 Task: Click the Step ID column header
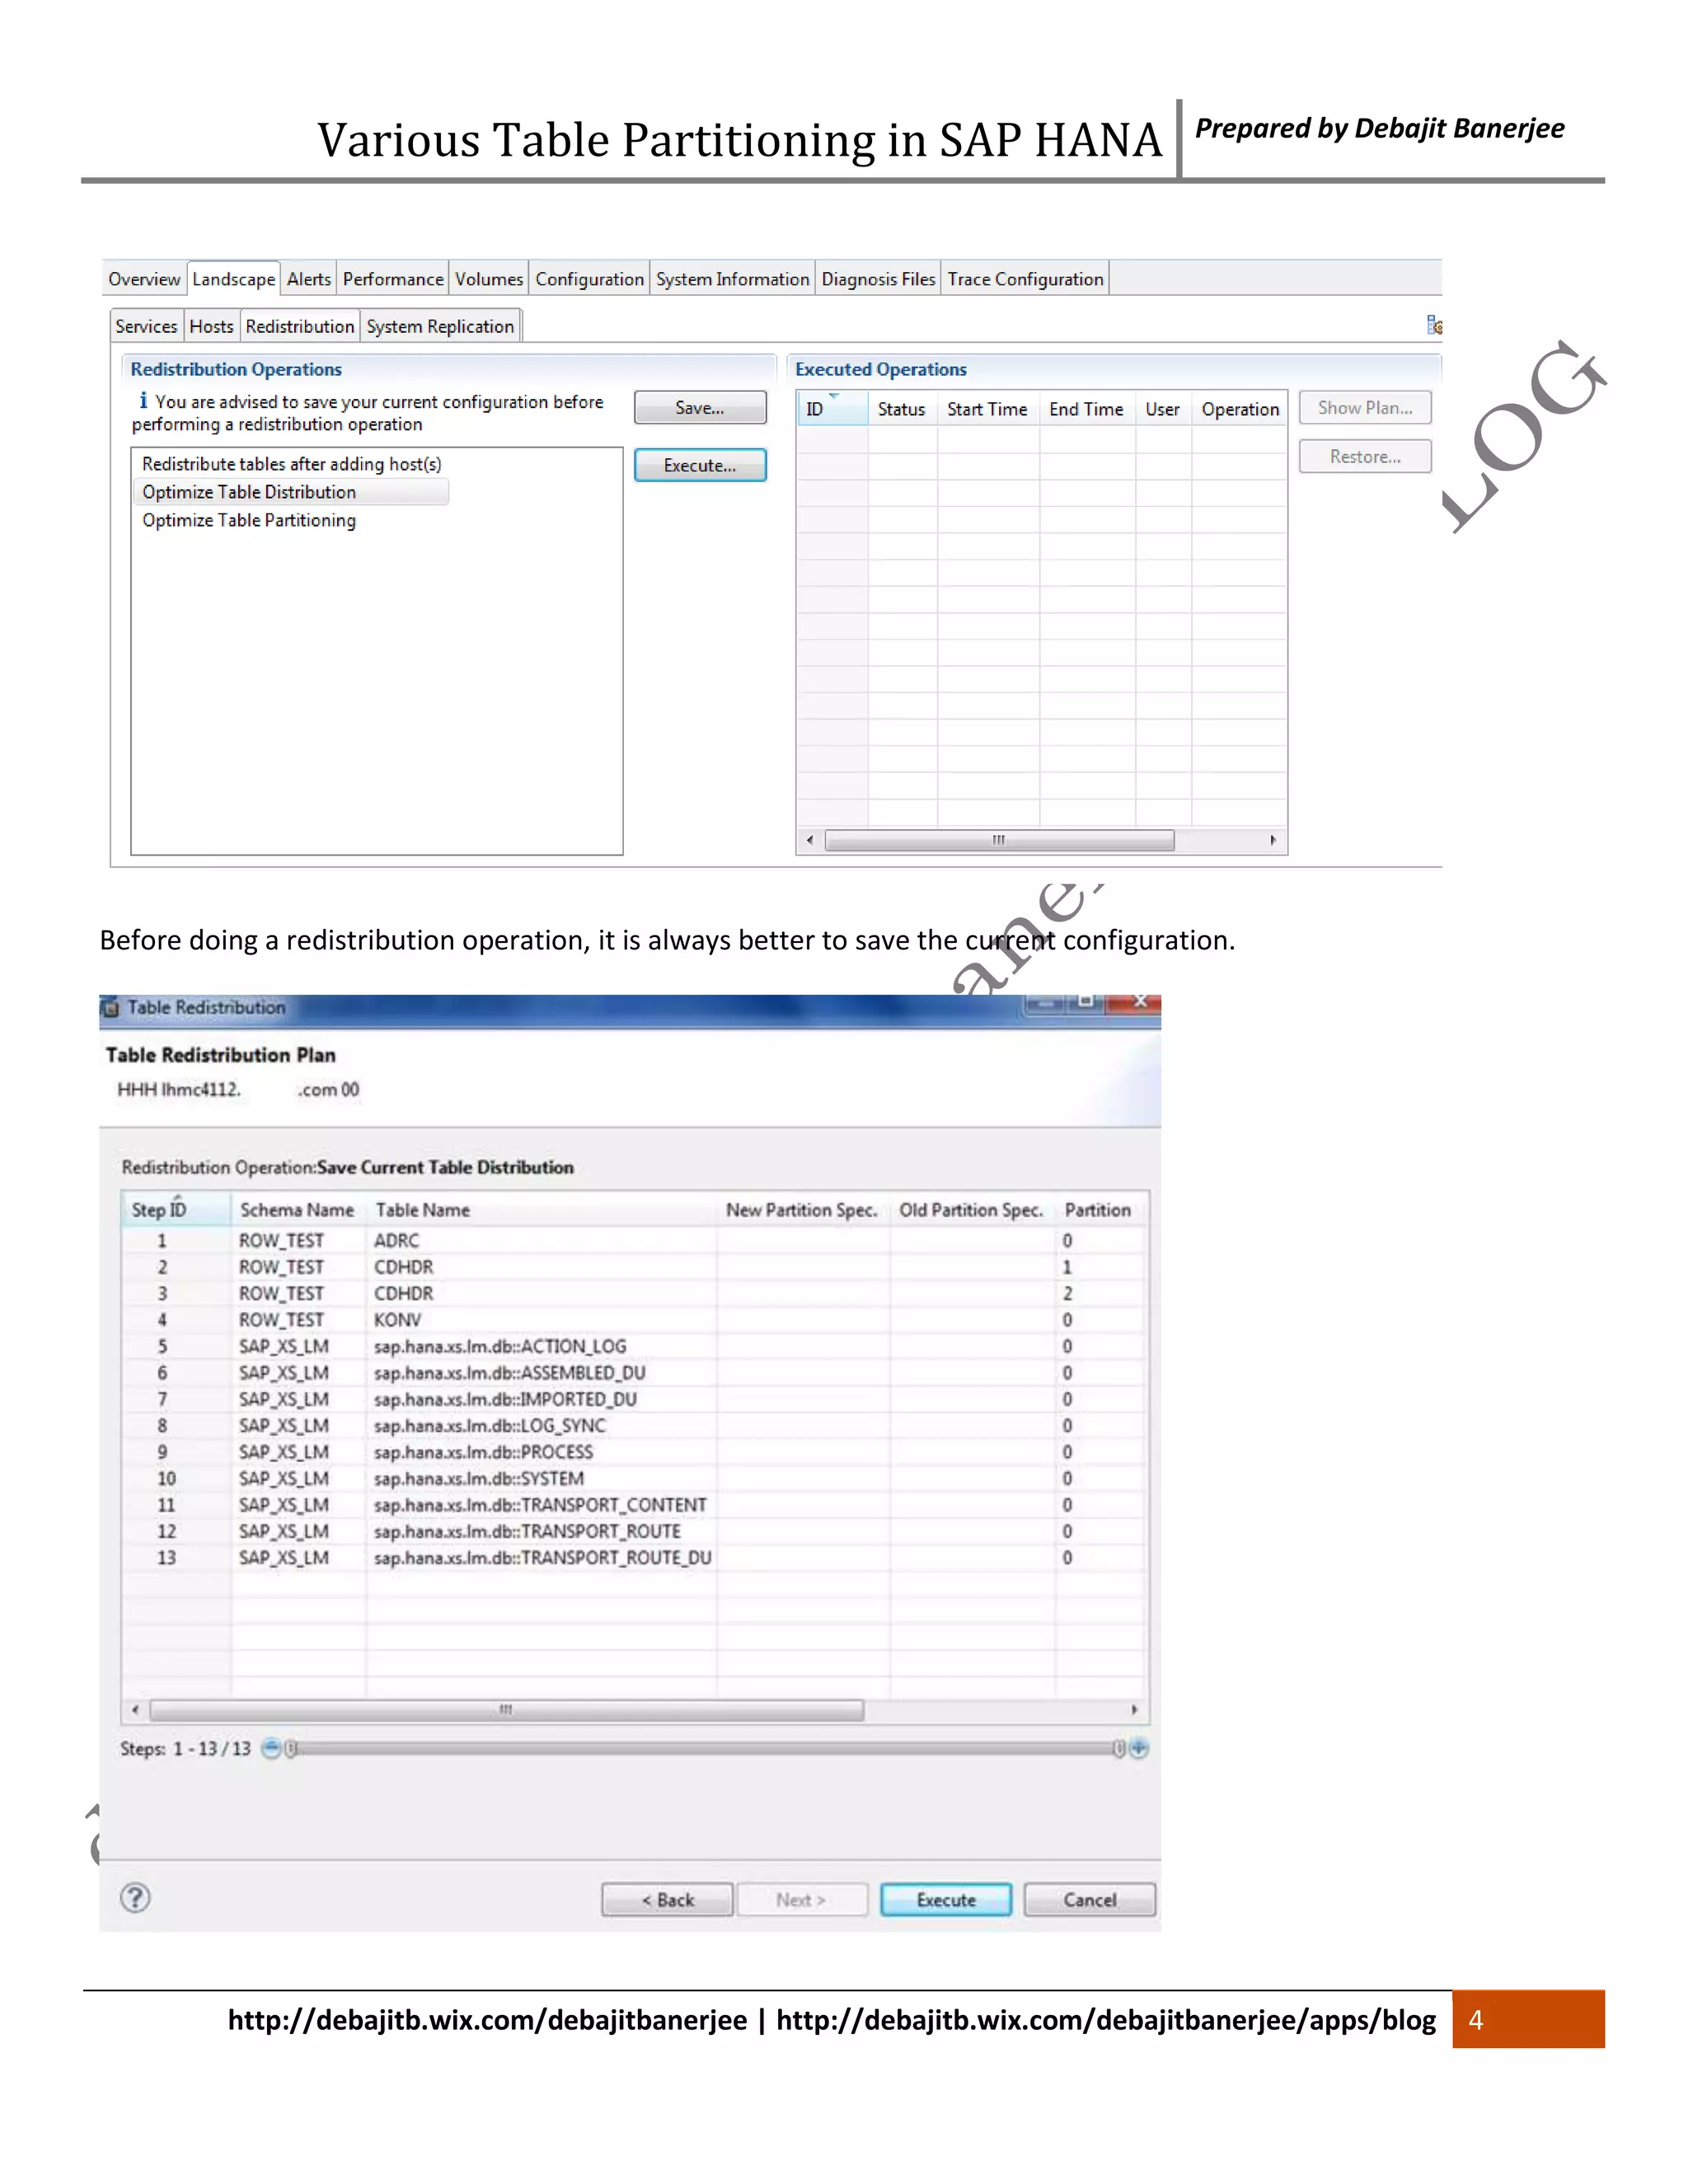pos(176,1209)
